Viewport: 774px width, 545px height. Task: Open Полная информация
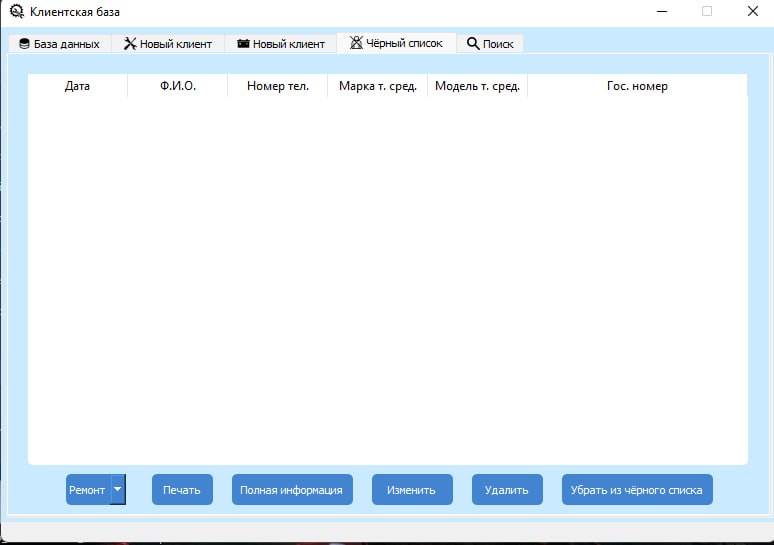[292, 489]
